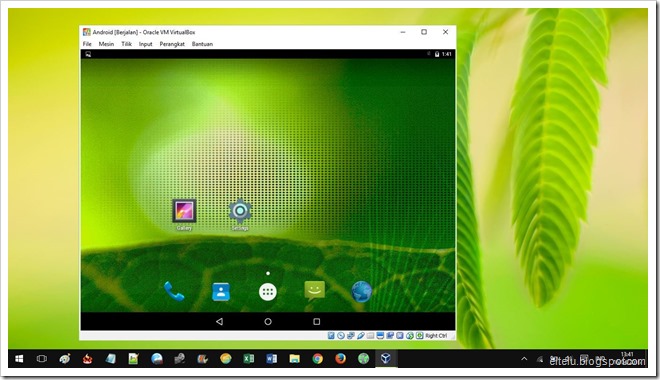The width and height of the screenshot is (660, 380).
Task: Click the display status indicator
Action: [380, 335]
